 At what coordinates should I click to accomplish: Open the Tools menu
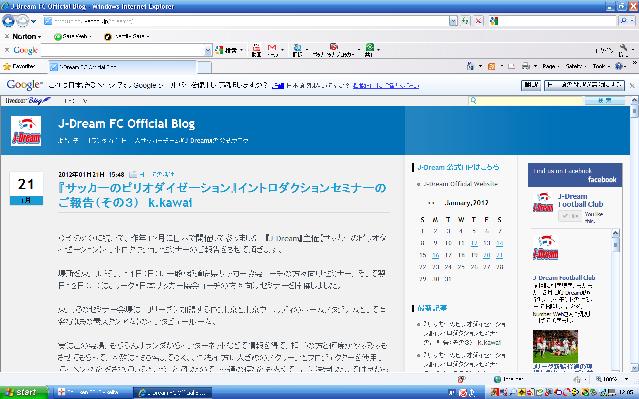[x=601, y=66]
